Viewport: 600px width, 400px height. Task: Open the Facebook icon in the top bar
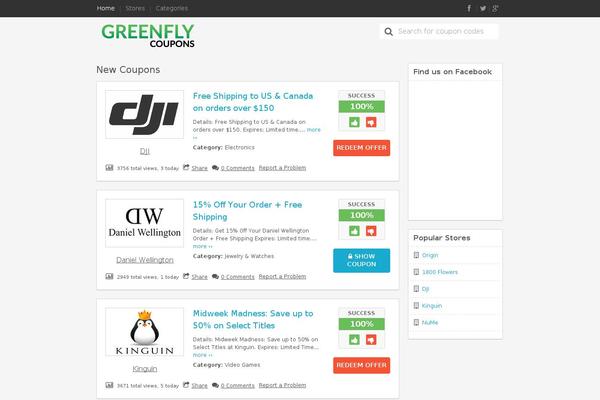click(x=469, y=8)
